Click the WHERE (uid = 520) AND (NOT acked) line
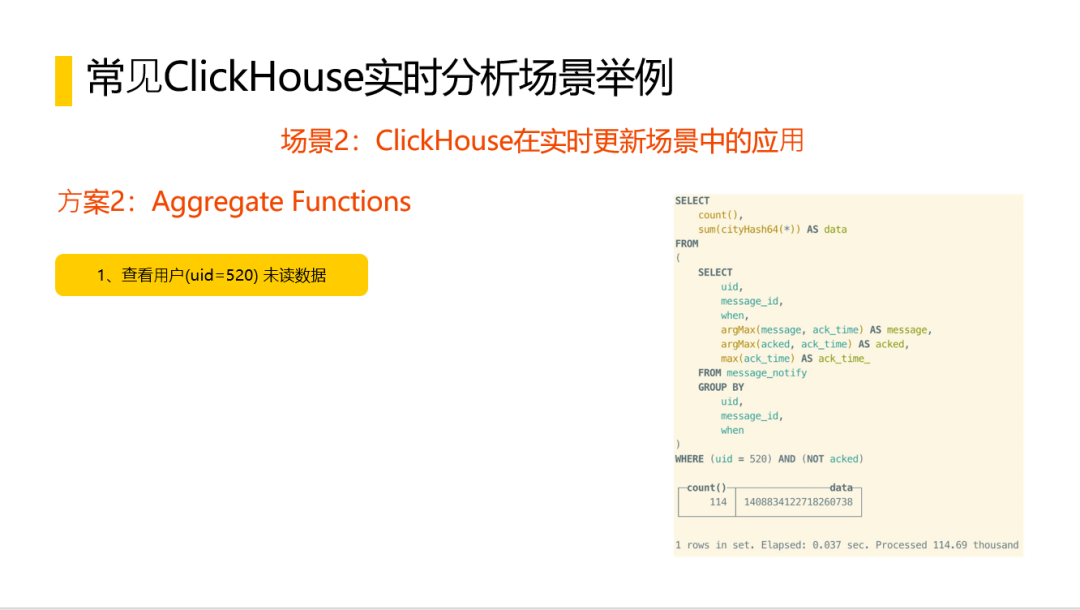This screenshot has width=1080, height=610. (x=769, y=459)
